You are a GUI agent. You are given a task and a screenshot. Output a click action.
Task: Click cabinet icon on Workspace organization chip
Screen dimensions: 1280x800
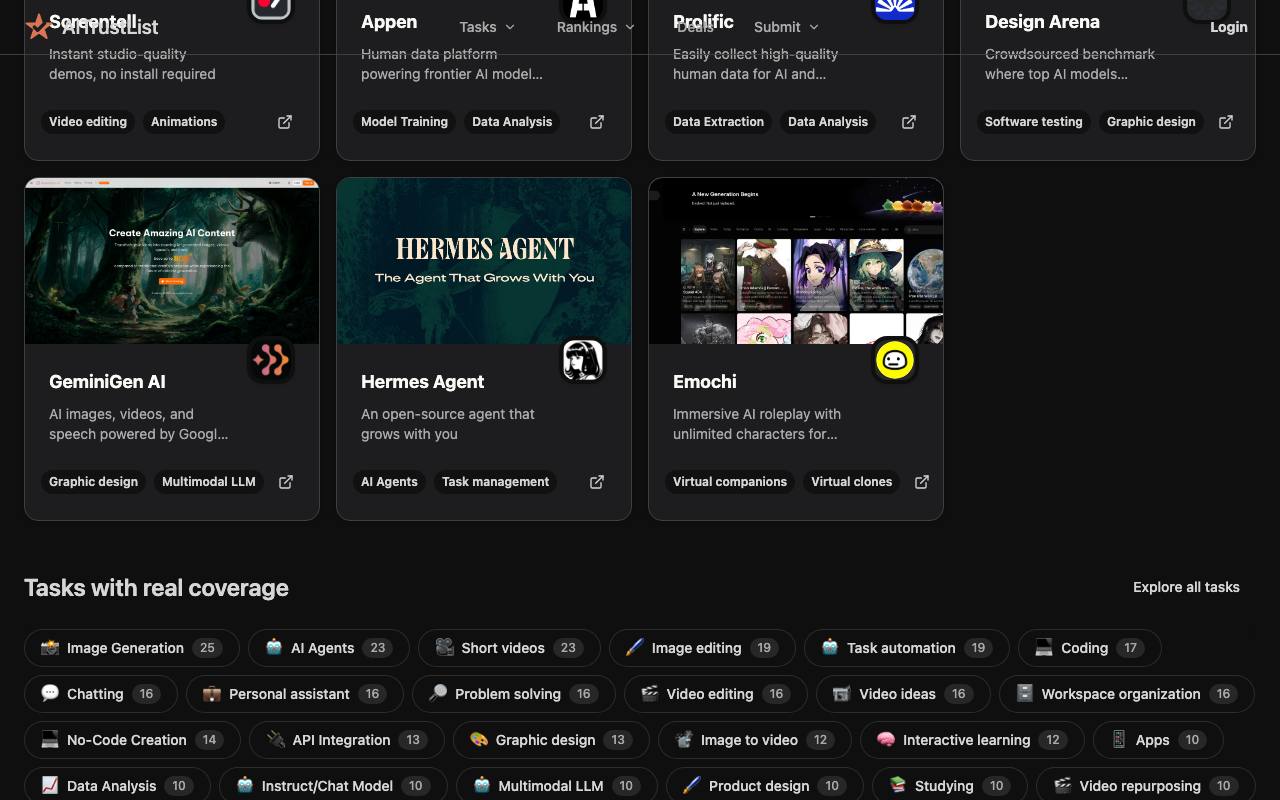click(x=1025, y=694)
